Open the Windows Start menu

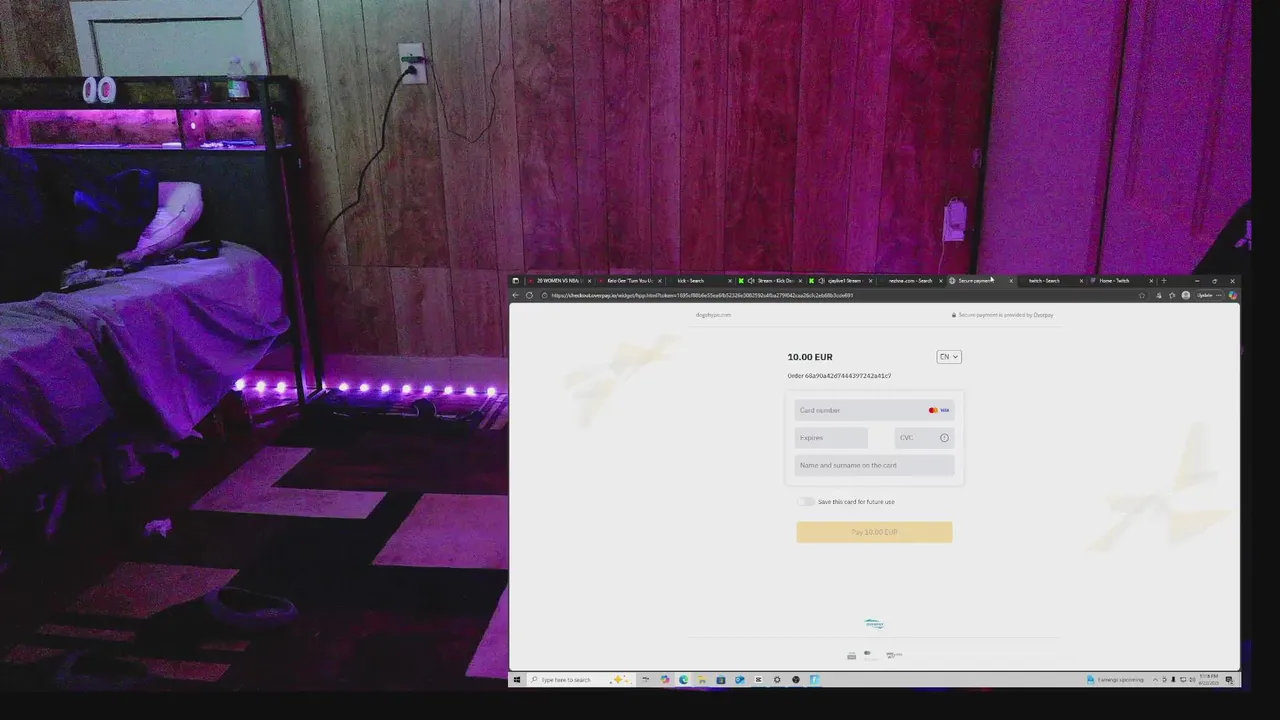(x=518, y=680)
